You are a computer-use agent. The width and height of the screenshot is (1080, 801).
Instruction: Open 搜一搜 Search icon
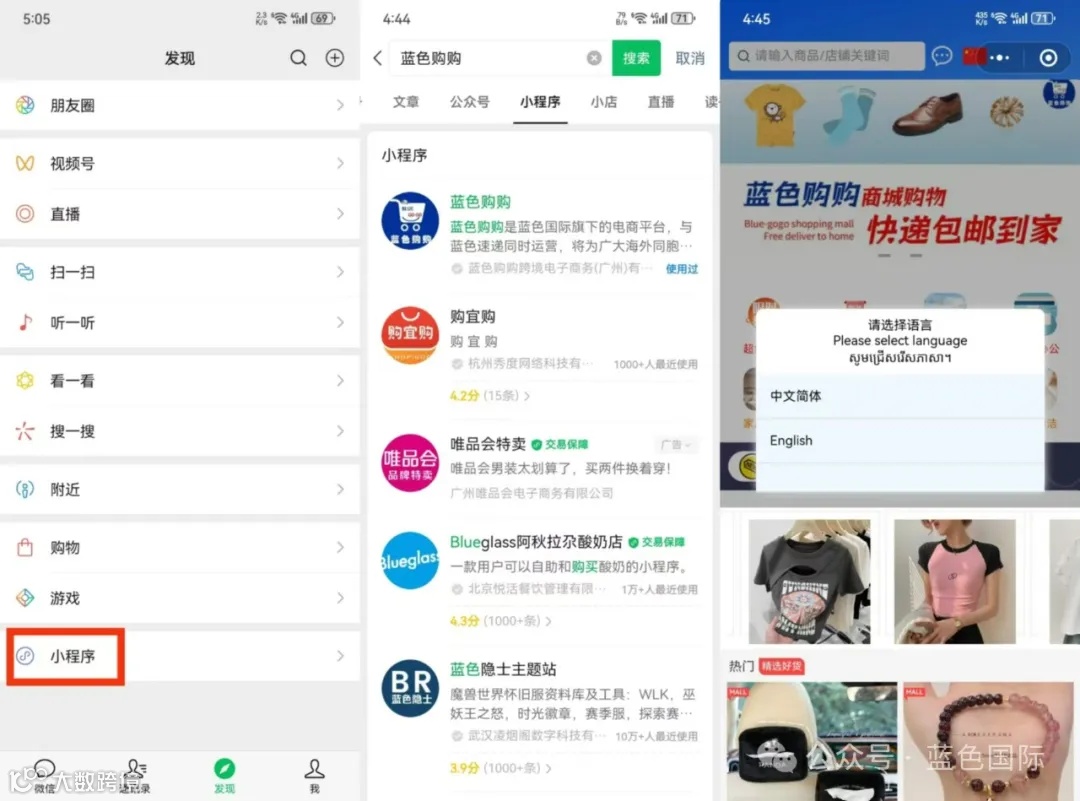coord(25,431)
